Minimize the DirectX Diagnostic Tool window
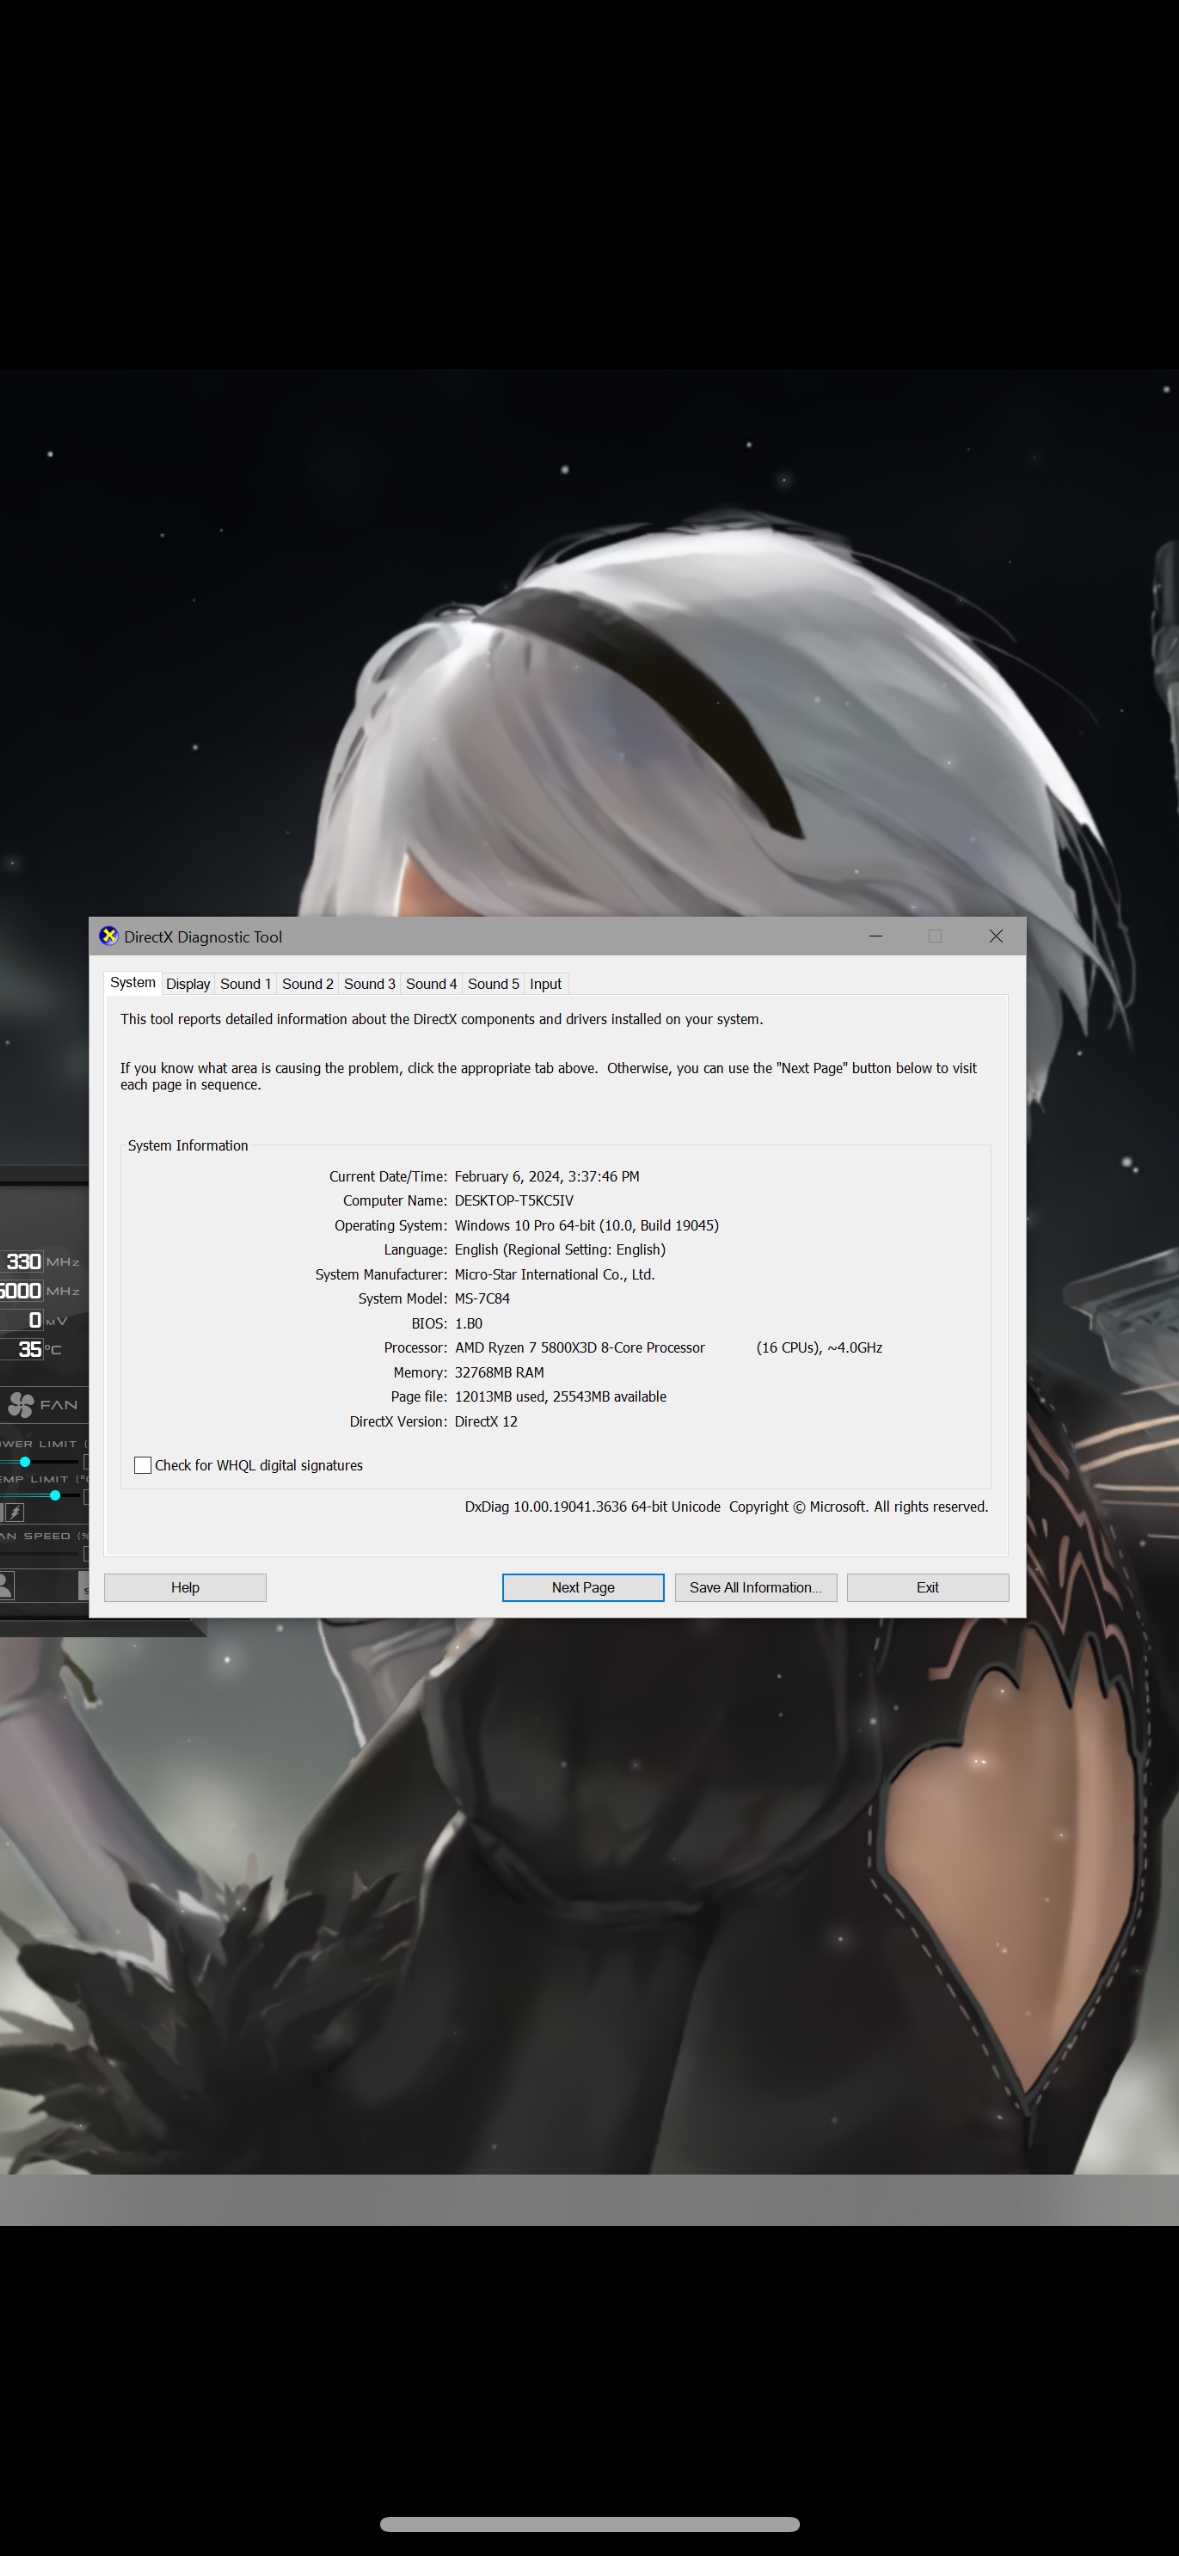 [x=876, y=936]
